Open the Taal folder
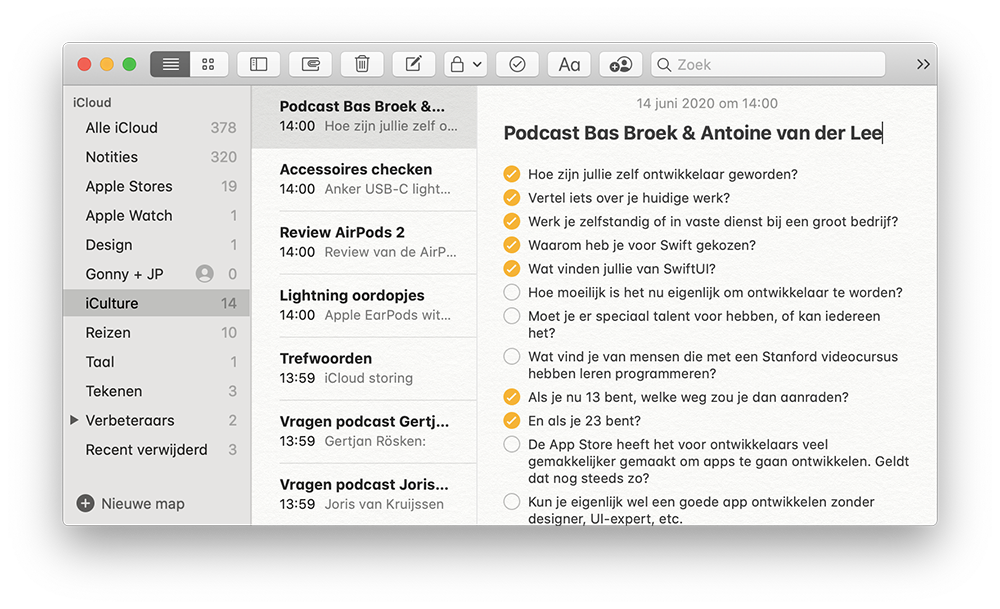 [x=156, y=362]
